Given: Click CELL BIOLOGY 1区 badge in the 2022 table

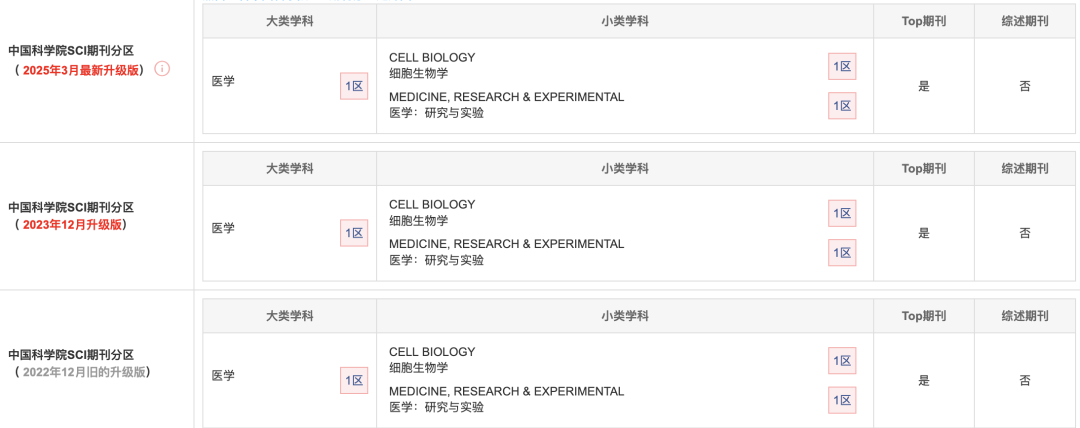Looking at the screenshot, I should click(x=842, y=360).
